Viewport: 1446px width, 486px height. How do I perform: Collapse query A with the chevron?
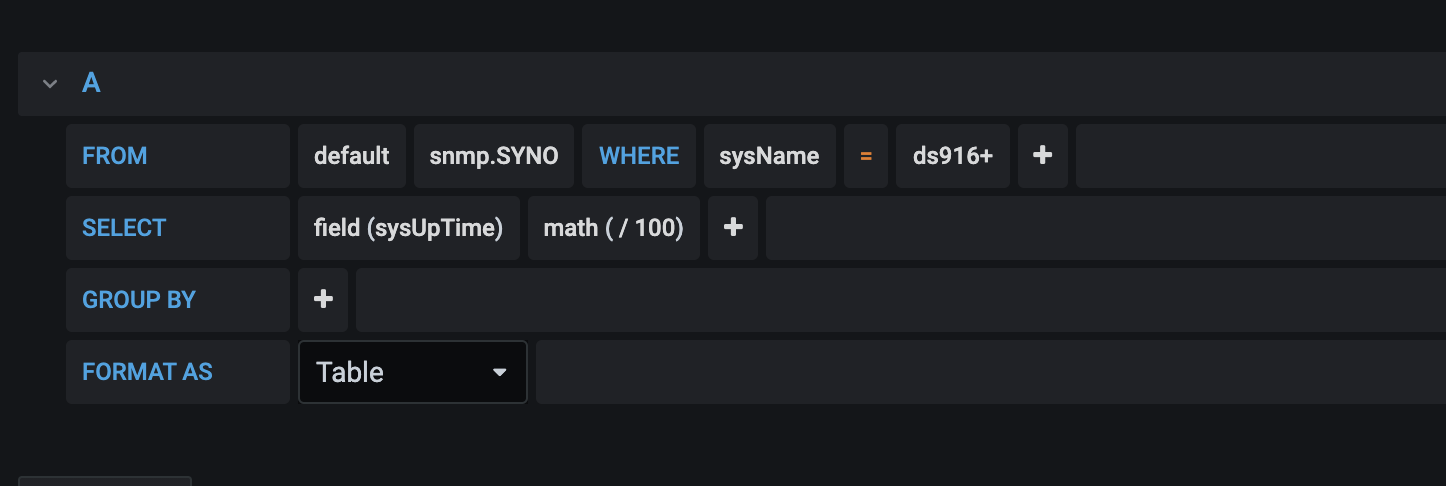[50, 84]
